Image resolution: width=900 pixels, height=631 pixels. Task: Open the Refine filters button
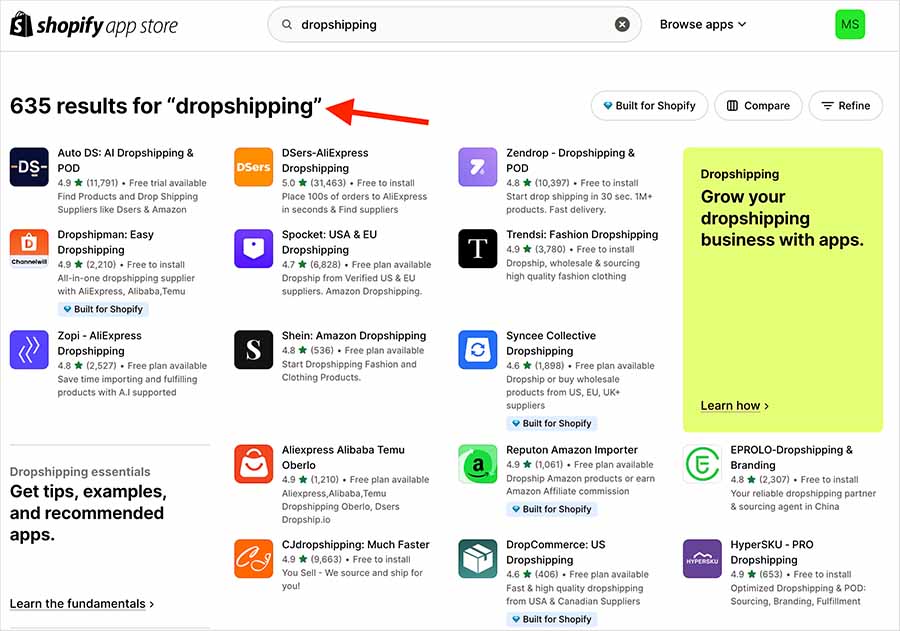tap(845, 106)
